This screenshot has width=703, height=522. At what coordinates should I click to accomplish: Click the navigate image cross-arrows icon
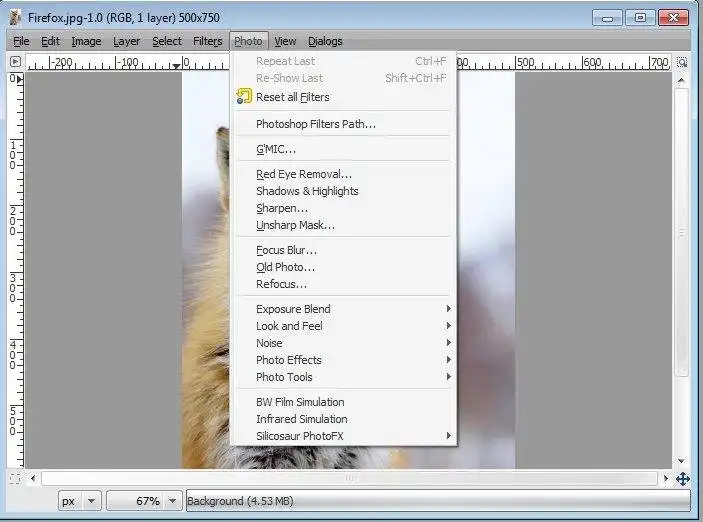(682, 479)
